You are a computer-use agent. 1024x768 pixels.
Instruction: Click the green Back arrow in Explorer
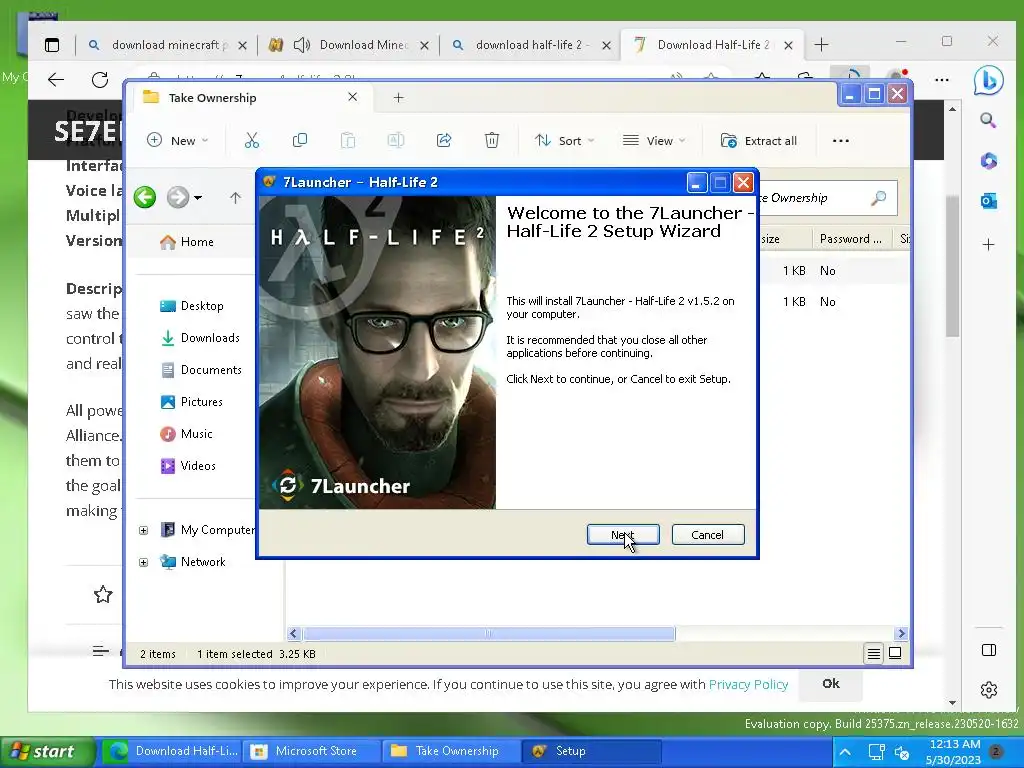click(x=145, y=197)
